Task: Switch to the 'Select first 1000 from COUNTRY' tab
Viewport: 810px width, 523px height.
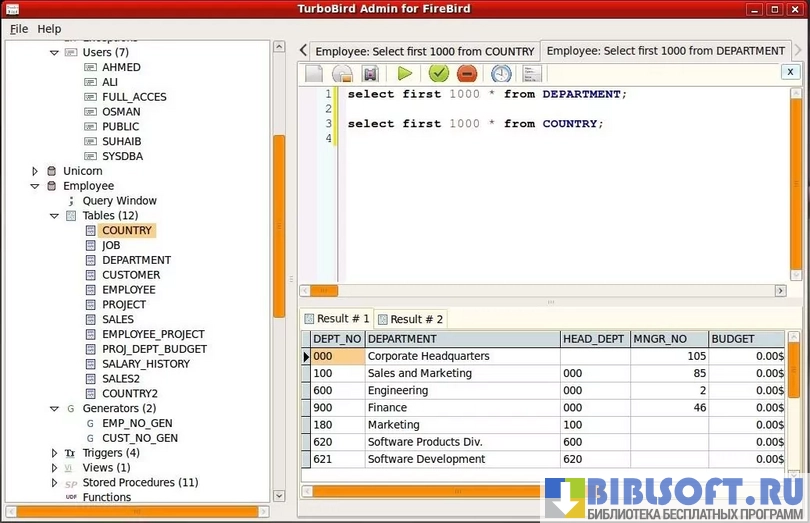Action: pos(424,51)
